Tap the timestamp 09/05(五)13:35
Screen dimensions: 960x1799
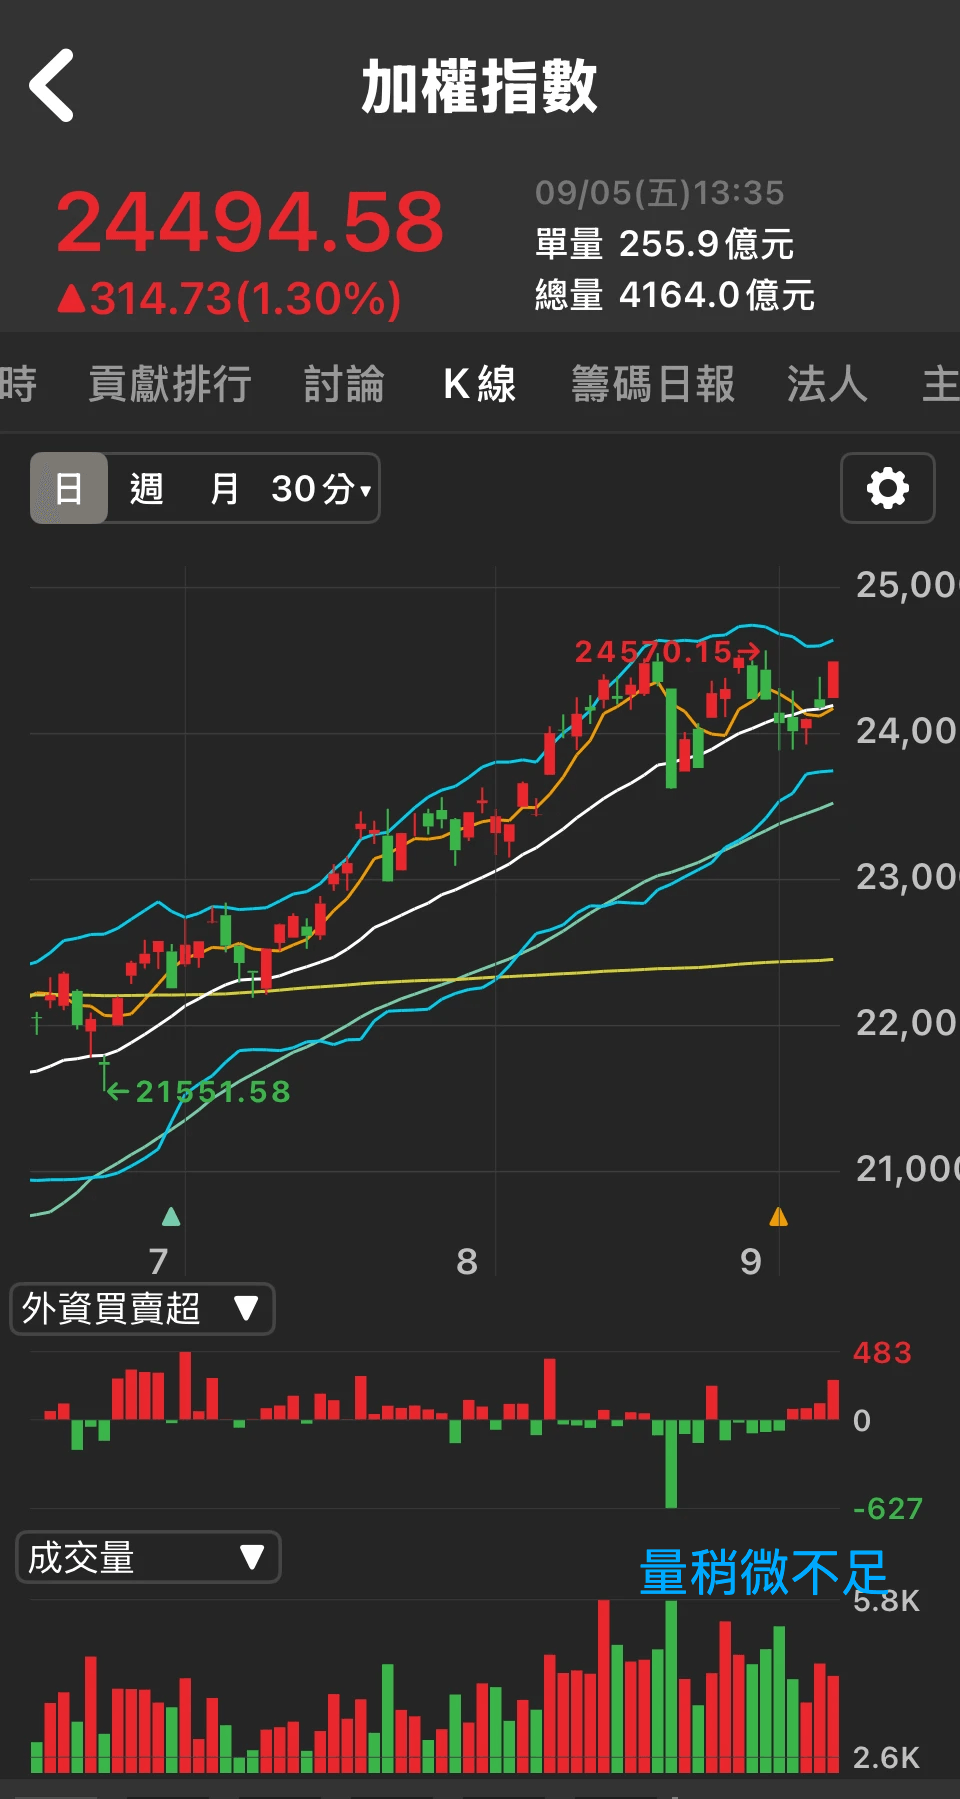[x=660, y=193]
